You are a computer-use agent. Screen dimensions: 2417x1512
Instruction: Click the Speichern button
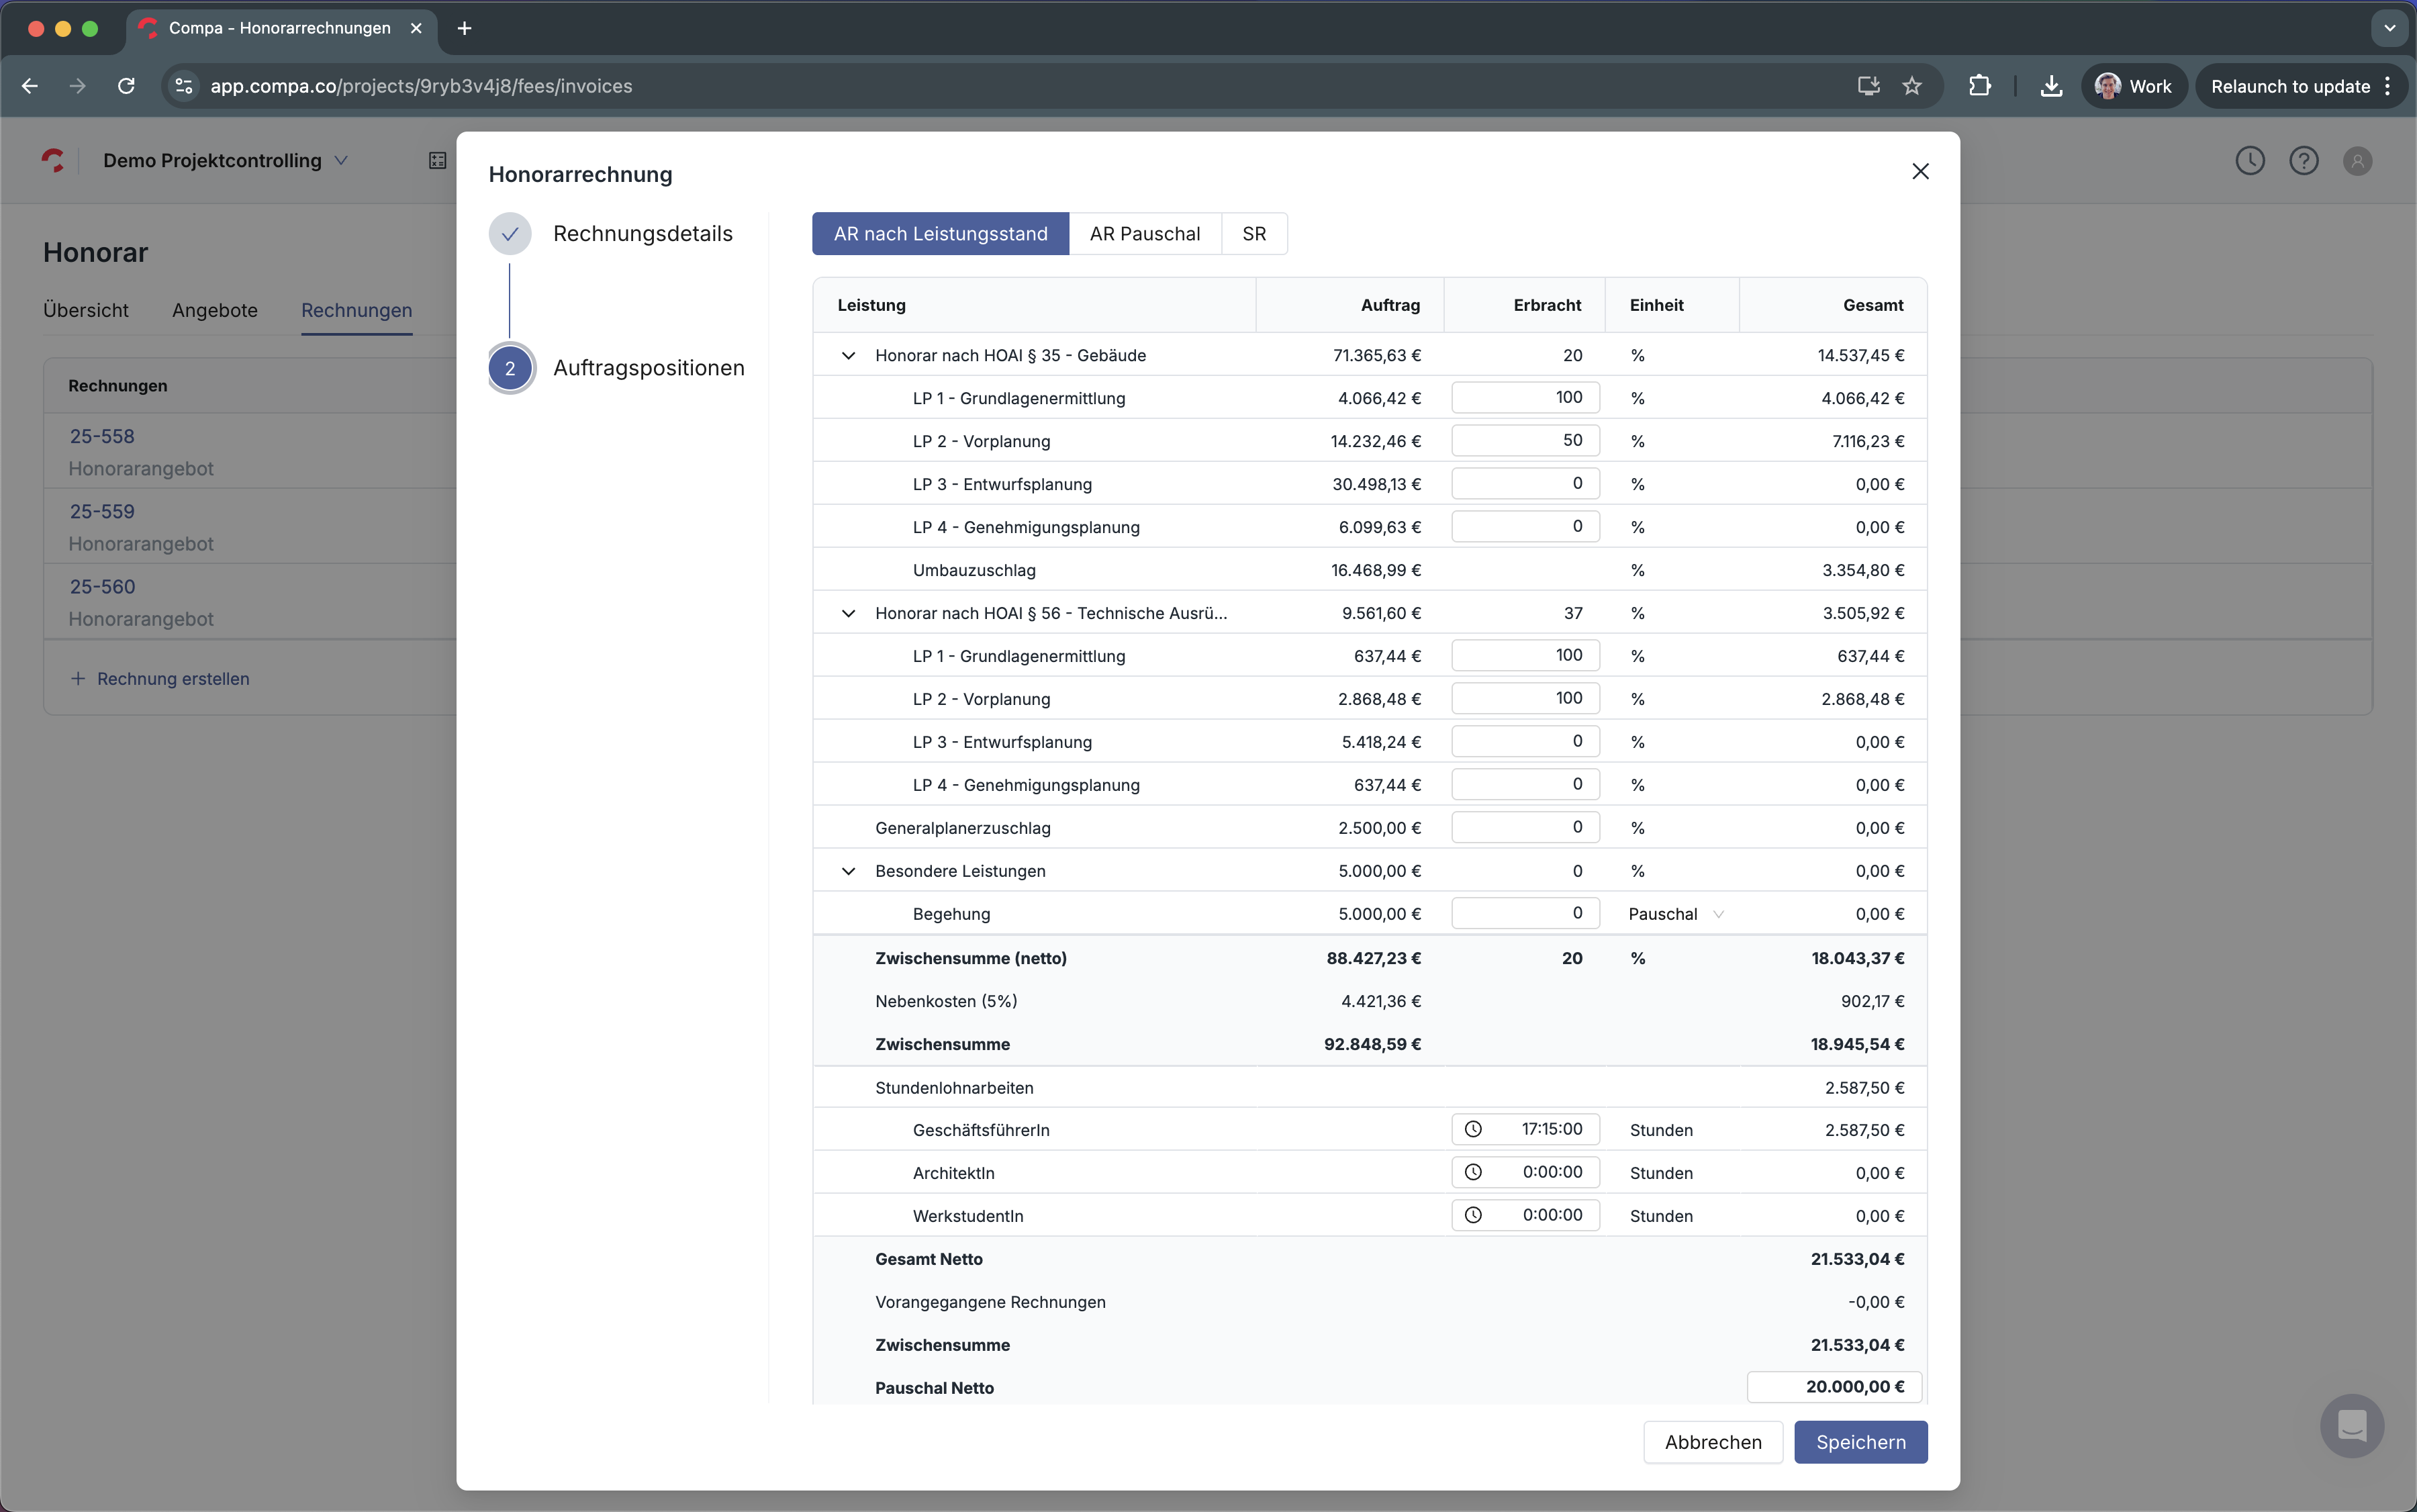1860,1442
